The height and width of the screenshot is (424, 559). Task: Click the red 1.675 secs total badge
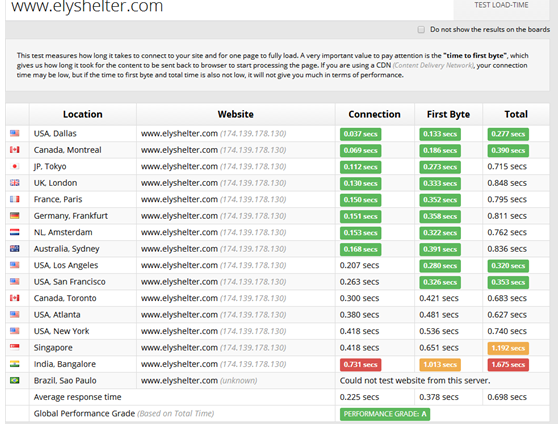pos(508,365)
